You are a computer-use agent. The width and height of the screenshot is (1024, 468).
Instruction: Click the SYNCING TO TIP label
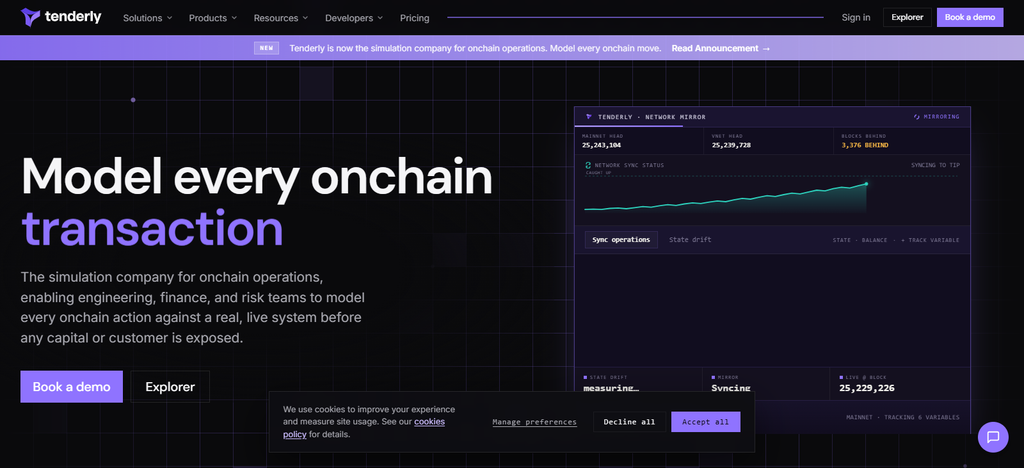click(935, 165)
